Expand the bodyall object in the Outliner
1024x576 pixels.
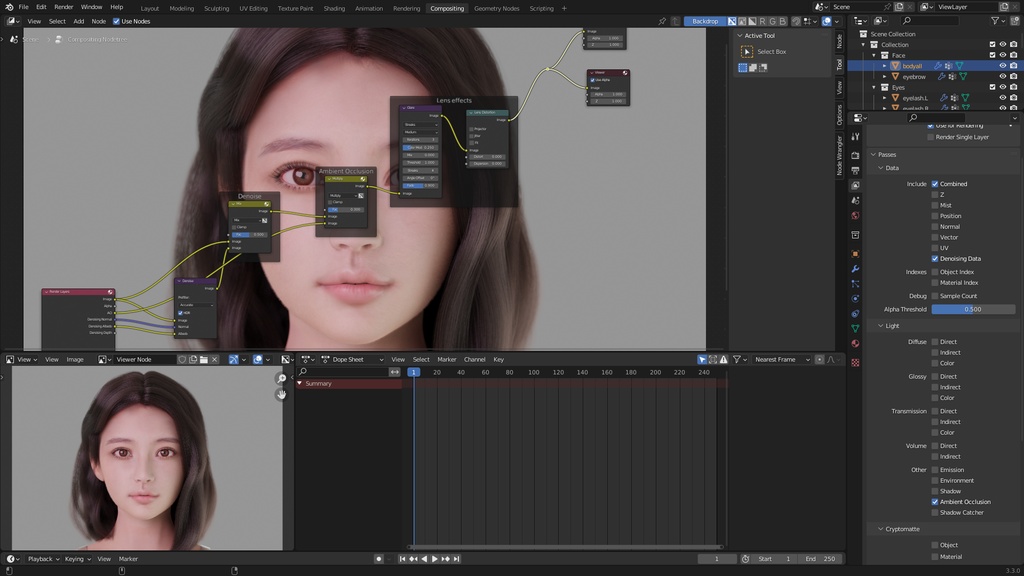tap(884, 66)
